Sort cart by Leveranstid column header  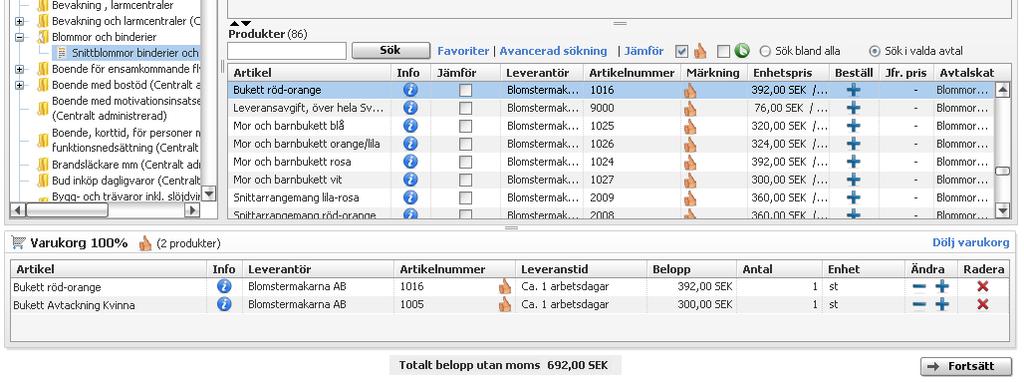(x=581, y=269)
